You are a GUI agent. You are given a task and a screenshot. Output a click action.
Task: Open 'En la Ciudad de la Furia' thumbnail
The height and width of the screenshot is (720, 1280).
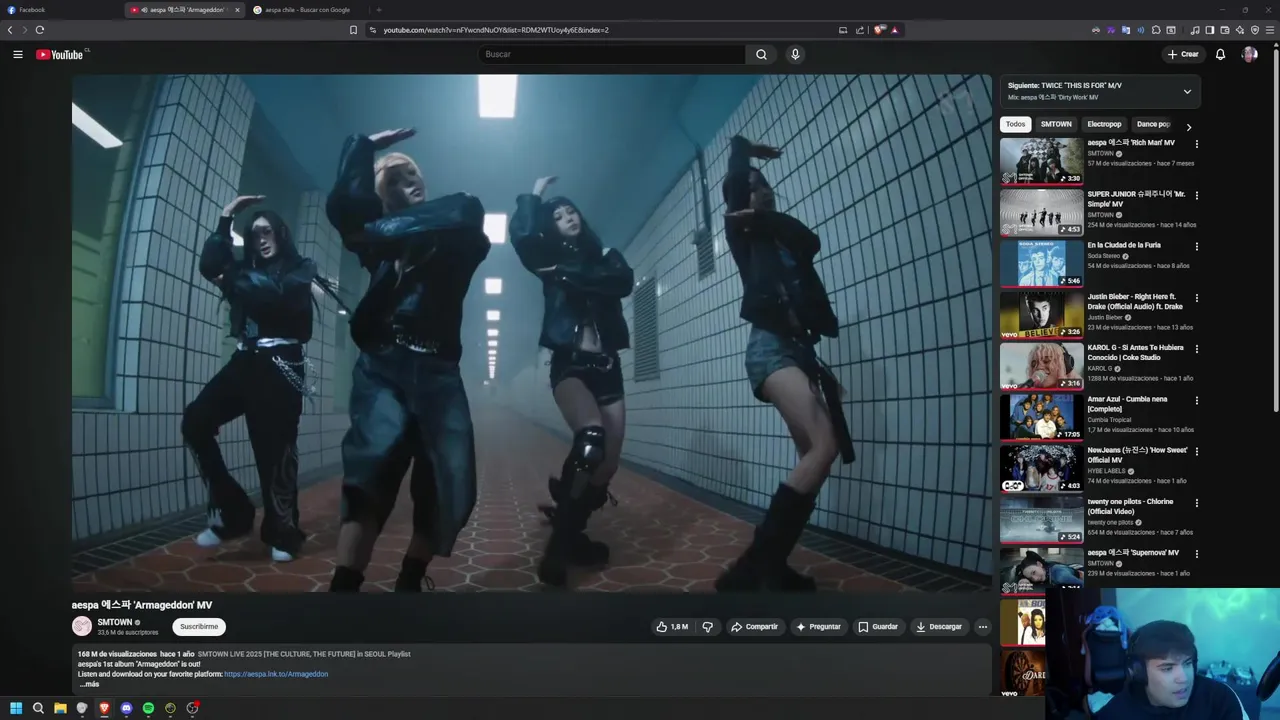[x=1041, y=263]
